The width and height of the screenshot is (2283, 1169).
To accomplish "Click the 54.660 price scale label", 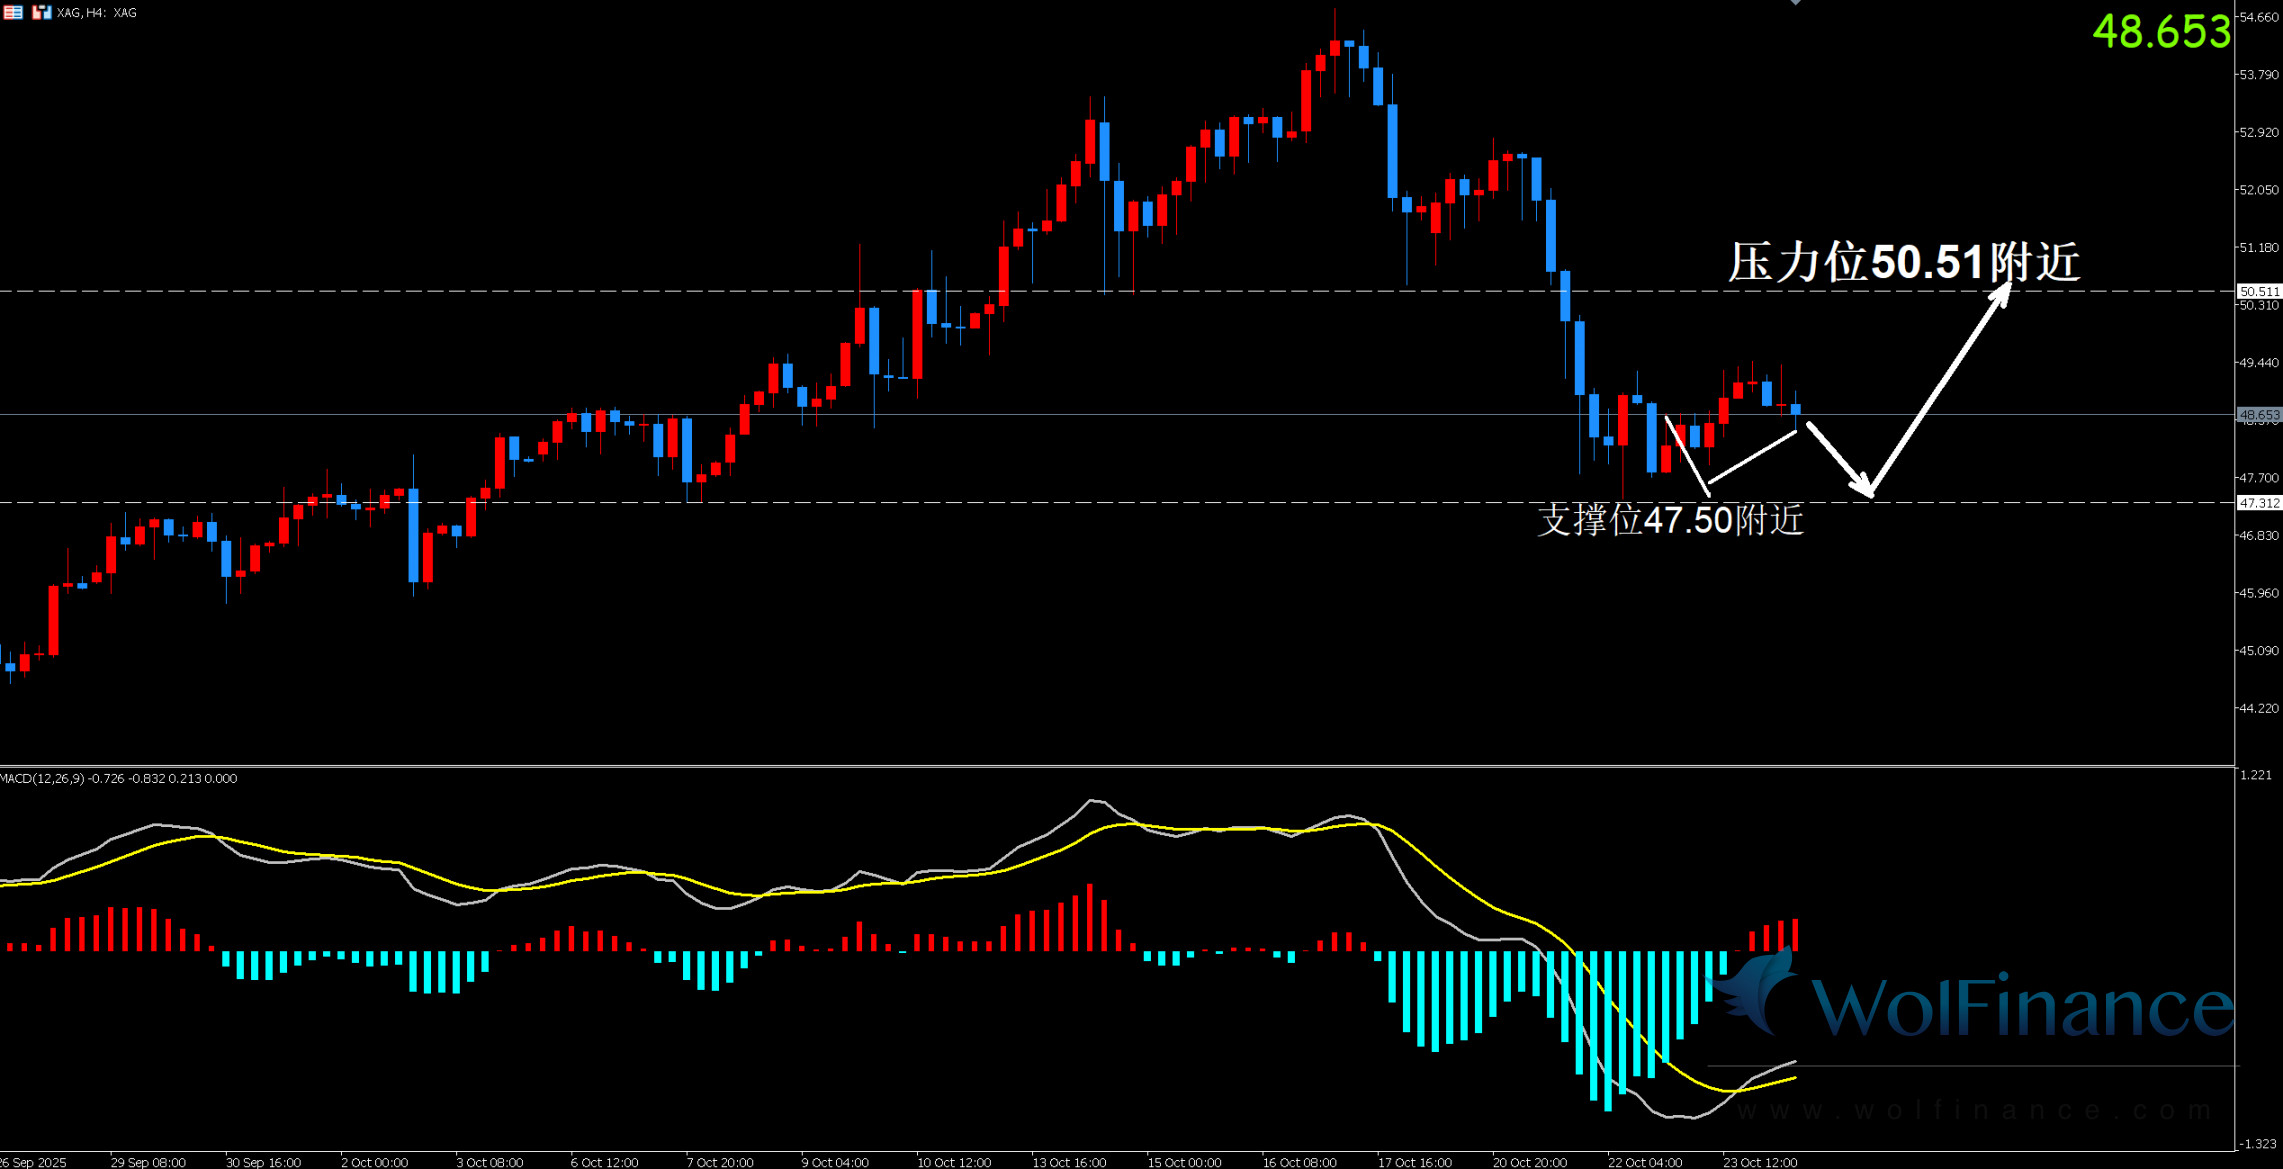I will 2258,17.
